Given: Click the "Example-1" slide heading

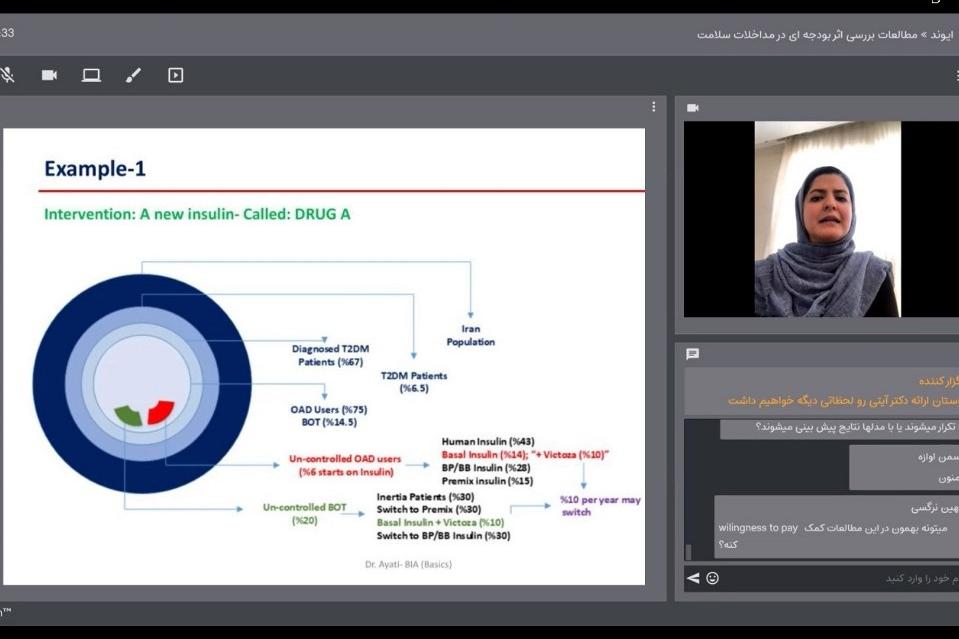Looking at the screenshot, I should (95, 169).
